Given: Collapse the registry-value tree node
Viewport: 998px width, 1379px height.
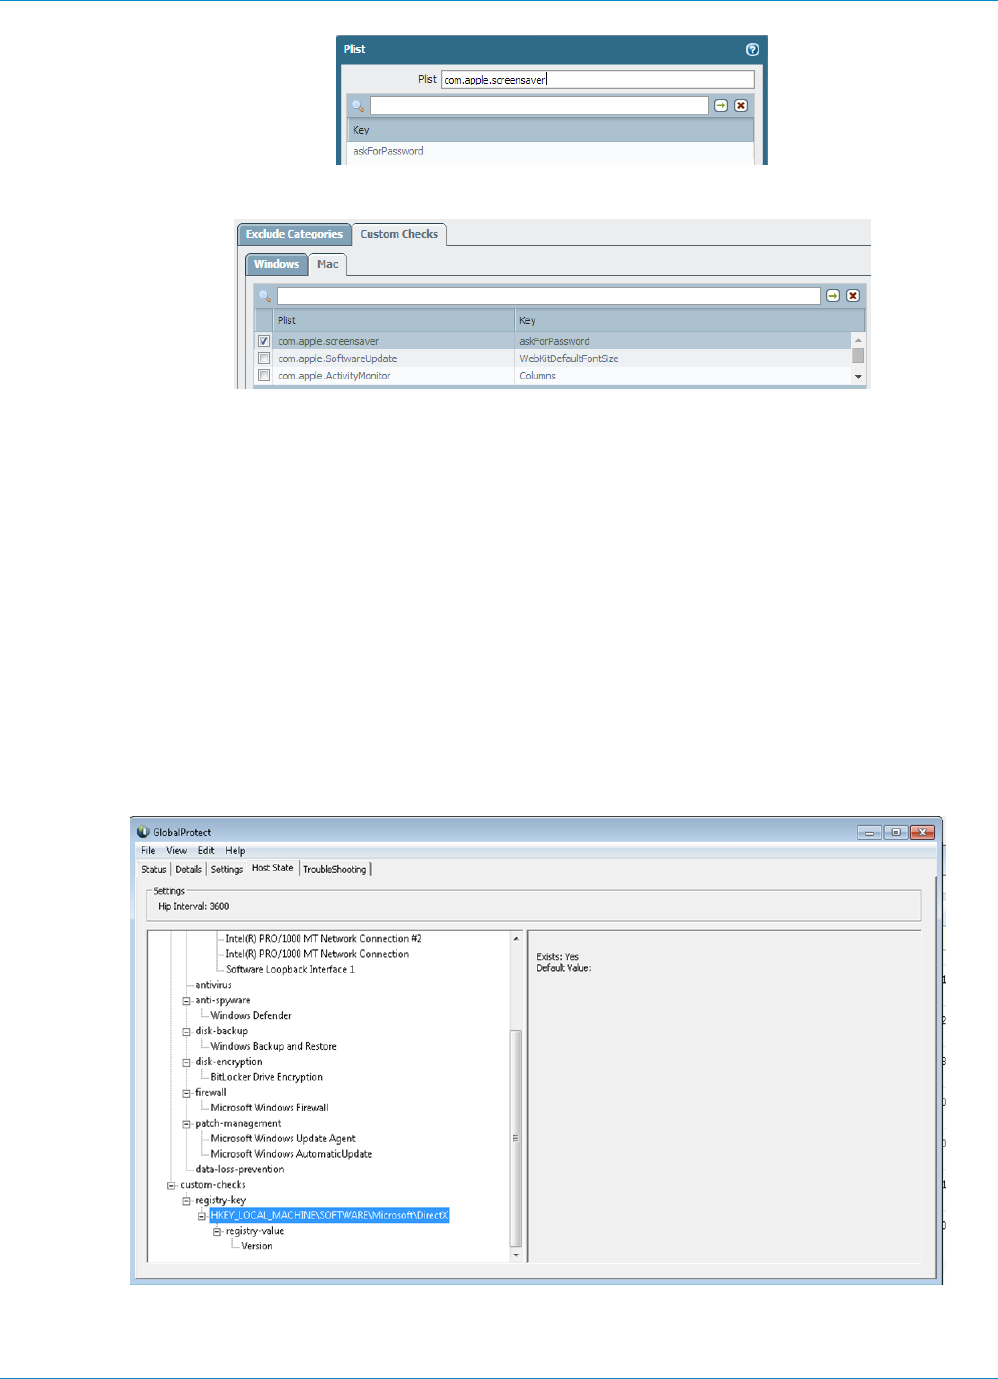Looking at the screenshot, I should 217,1232.
